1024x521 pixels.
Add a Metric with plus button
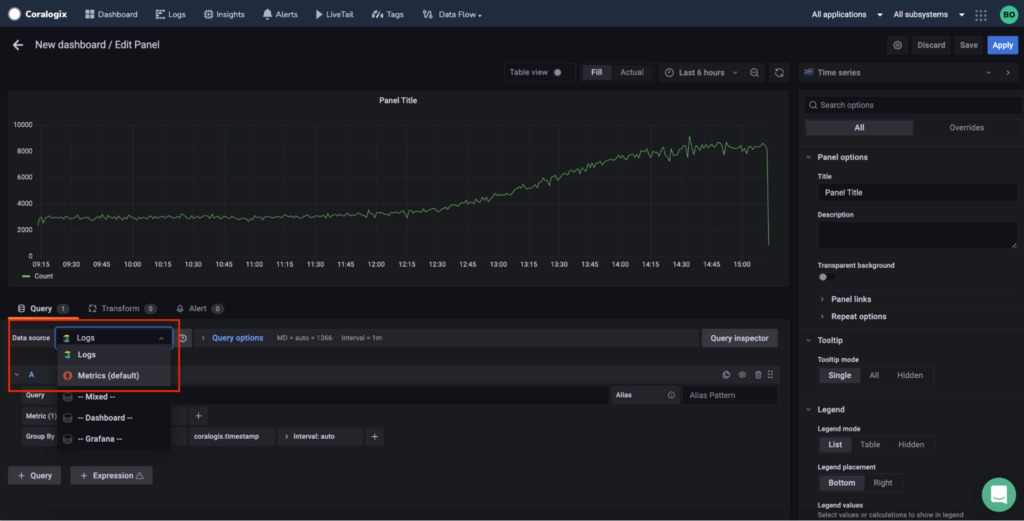pos(199,416)
